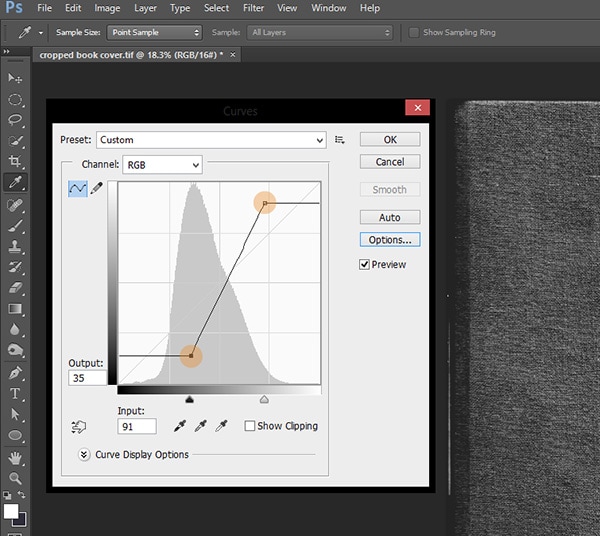The width and height of the screenshot is (600, 536).
Task: Open tool preset picker arrow
Action: [x=41, y=33]
